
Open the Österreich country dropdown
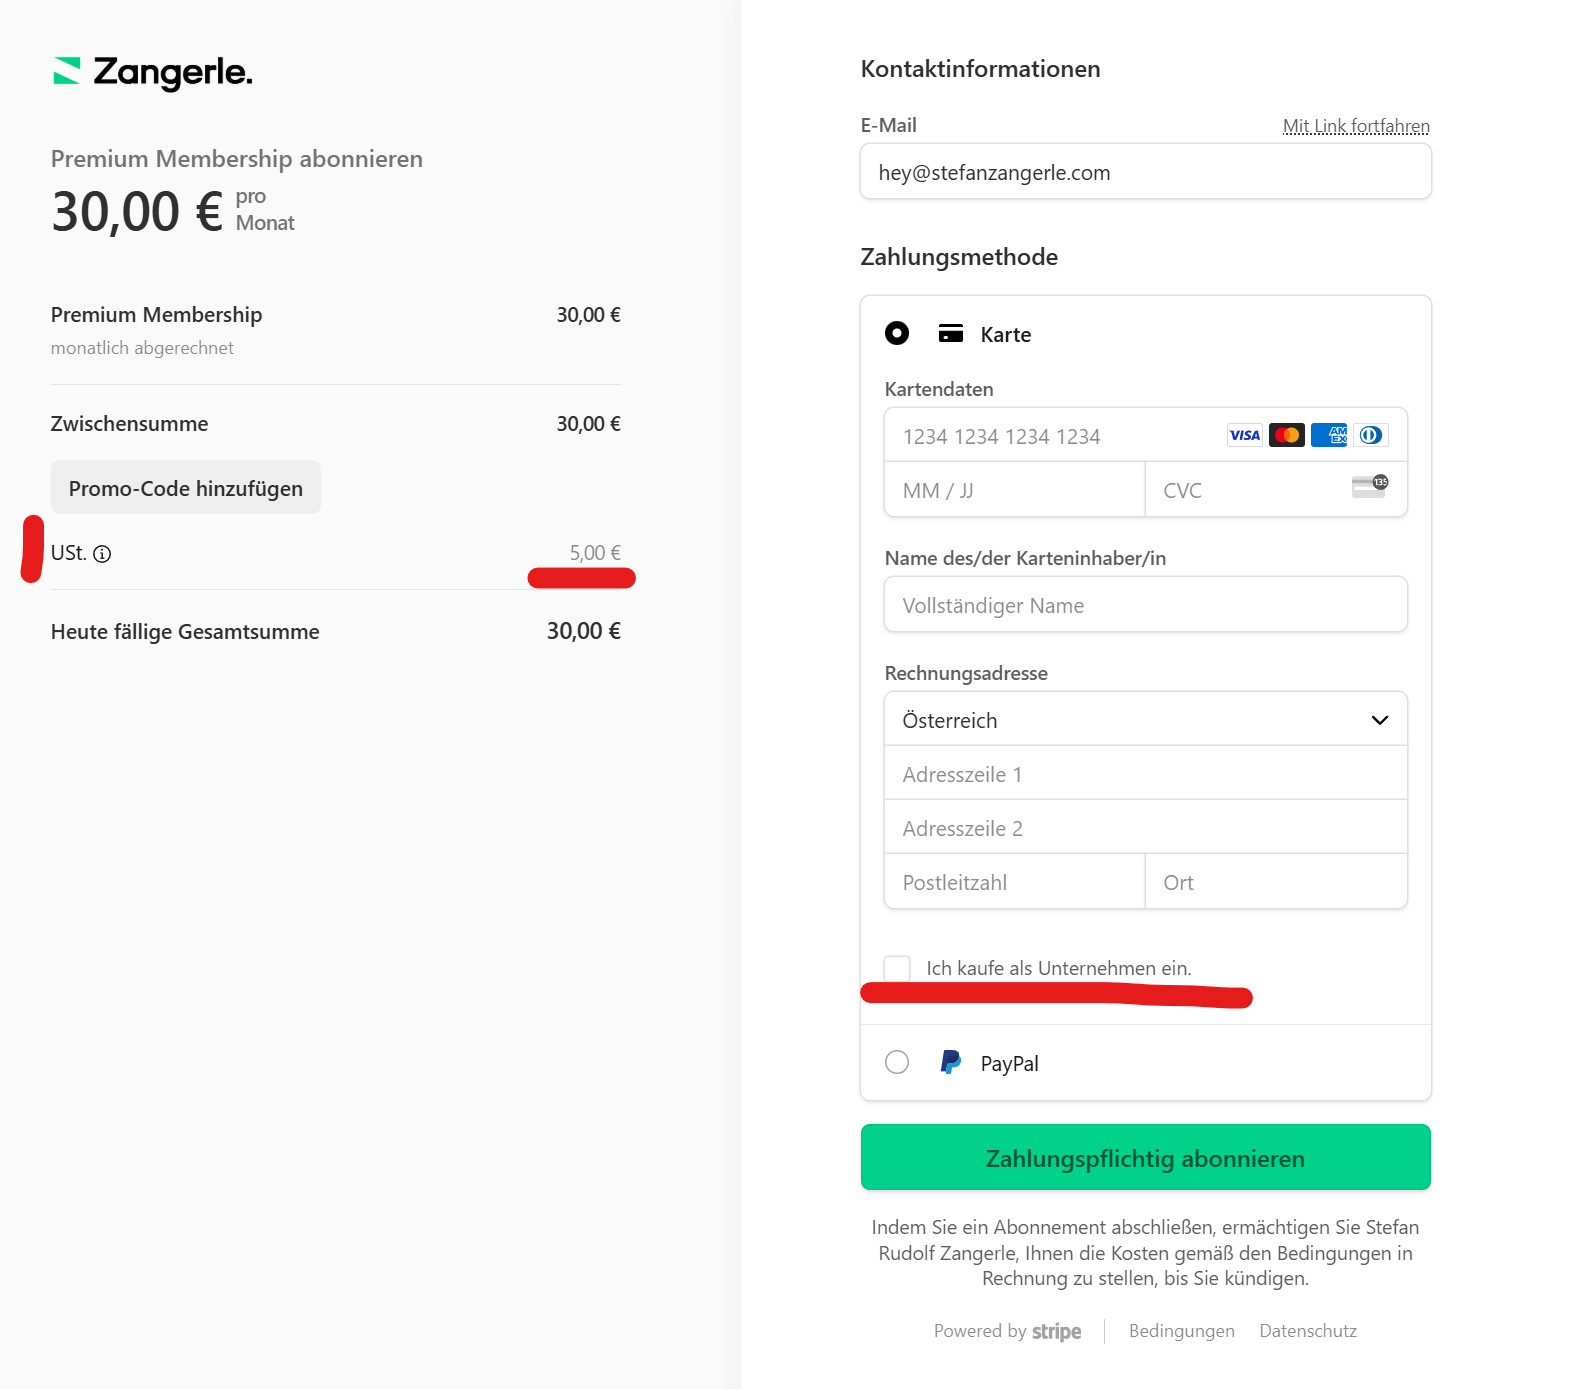click(x=1146, y=719)
